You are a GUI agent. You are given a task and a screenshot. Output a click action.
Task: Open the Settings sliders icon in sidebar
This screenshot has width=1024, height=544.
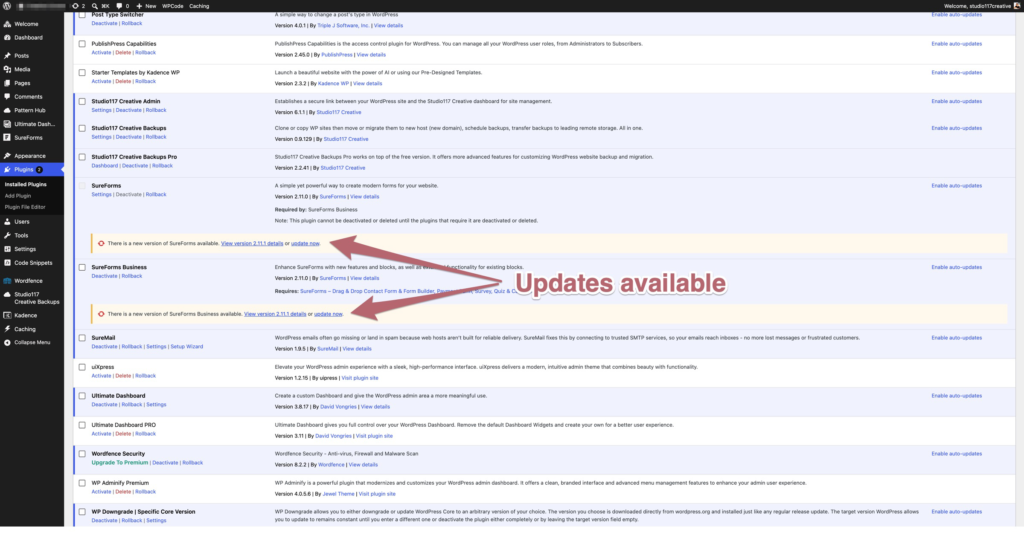[7, 249]
